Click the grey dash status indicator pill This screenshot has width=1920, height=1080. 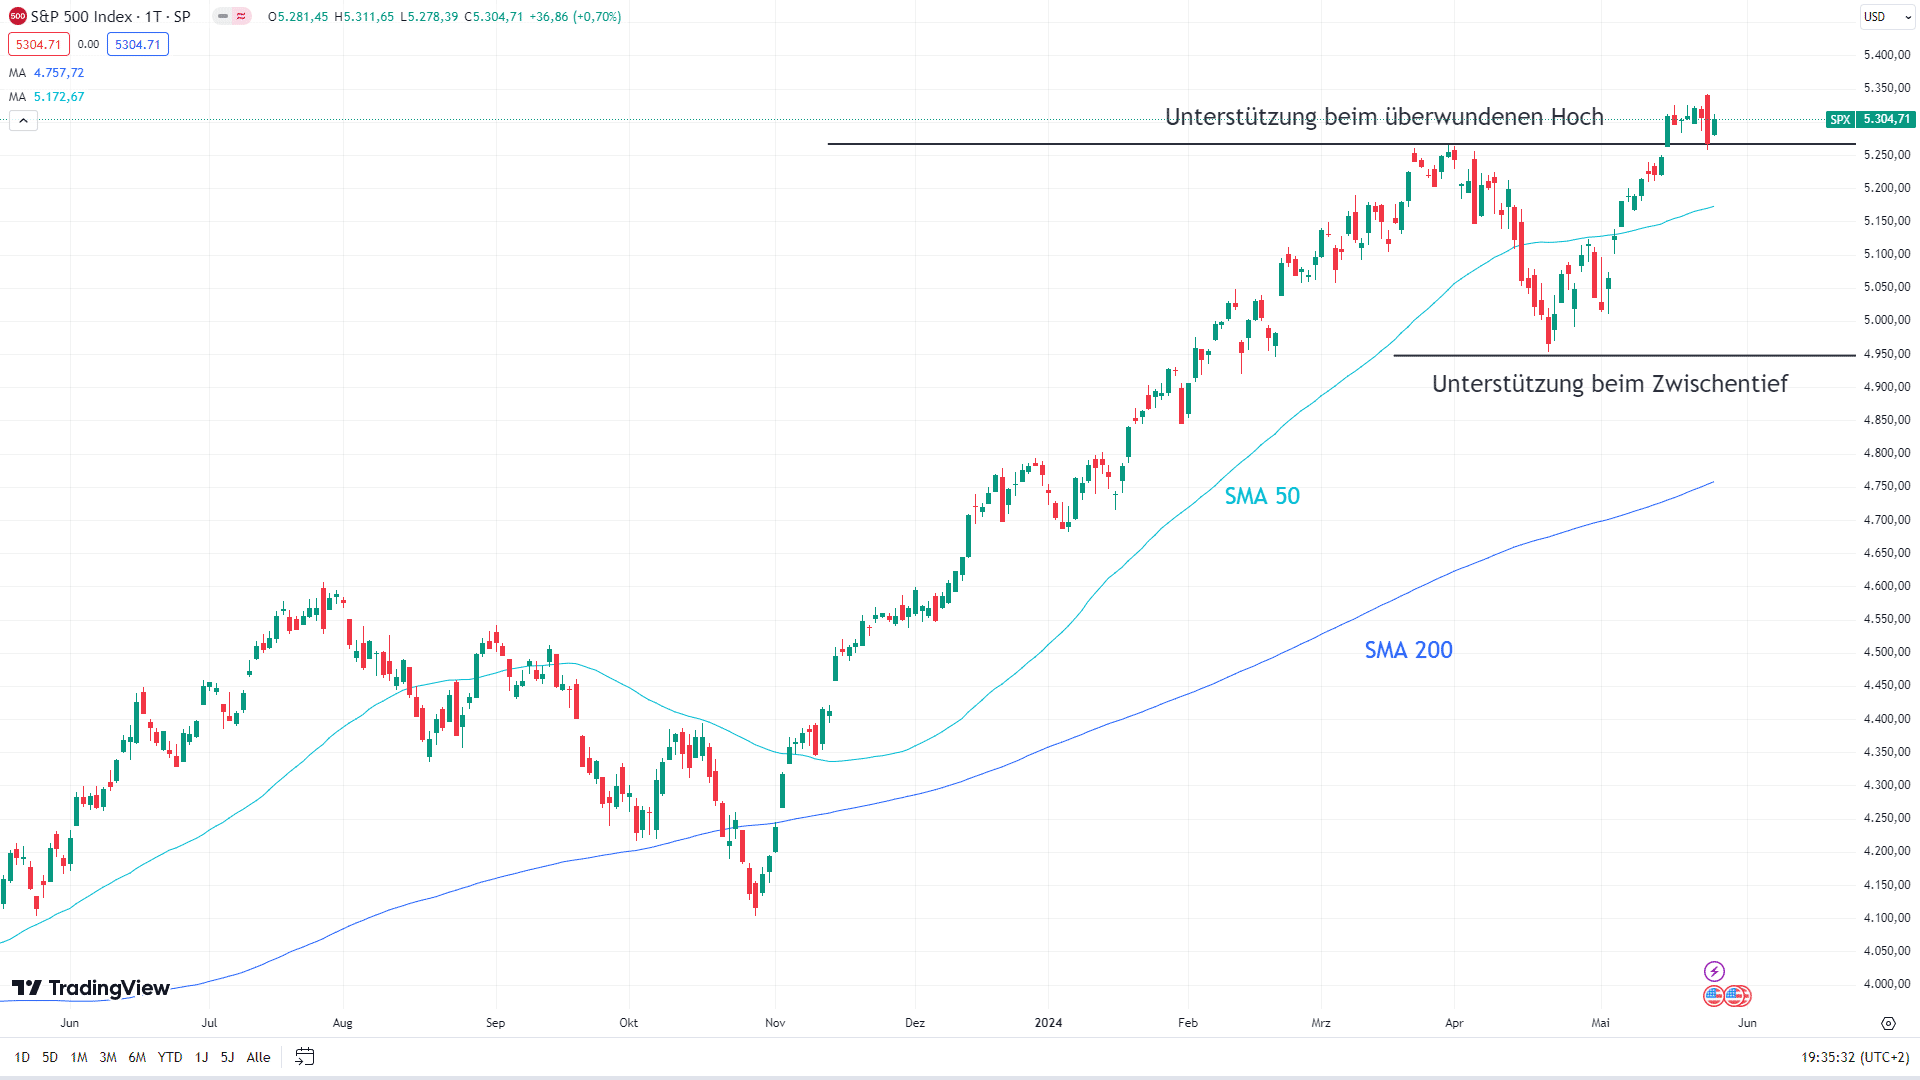point(223,16)
